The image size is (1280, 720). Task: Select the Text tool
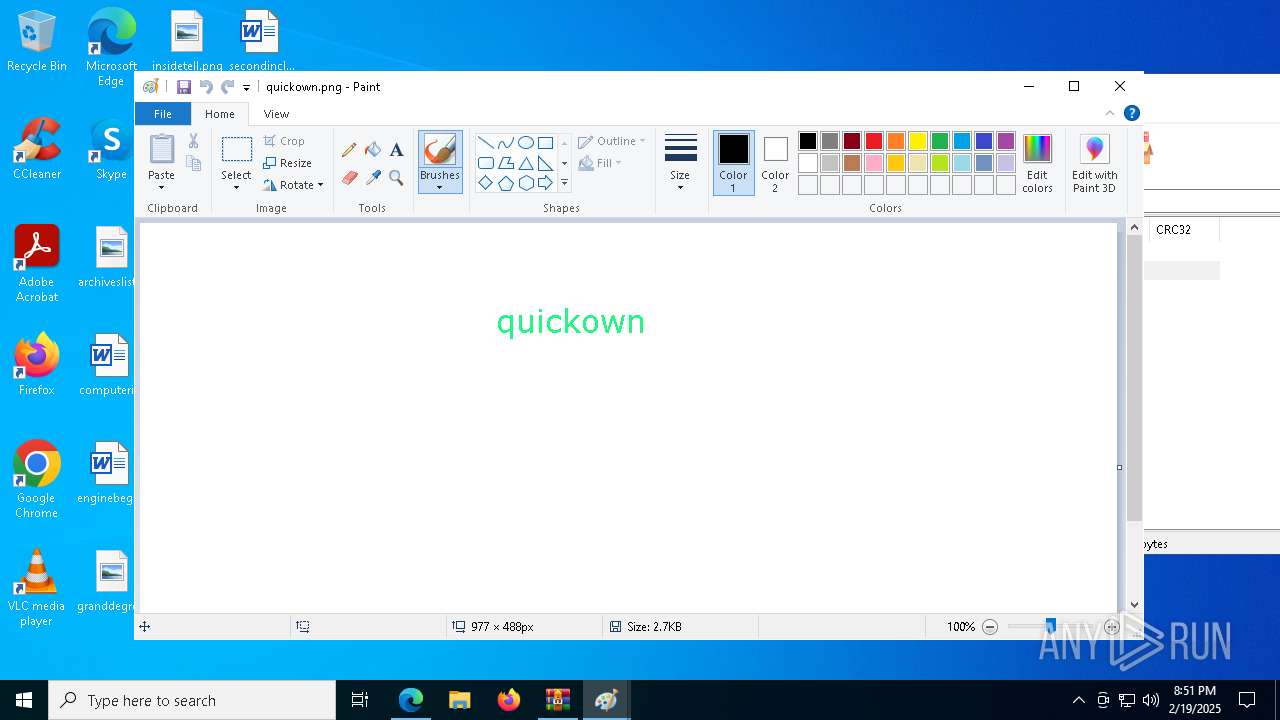[x=396, y=150]
